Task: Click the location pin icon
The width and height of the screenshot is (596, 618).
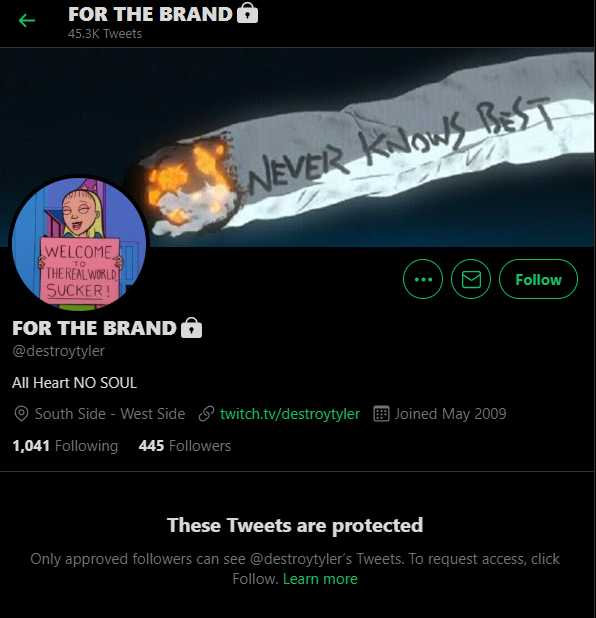Action: tap(21, 414)
